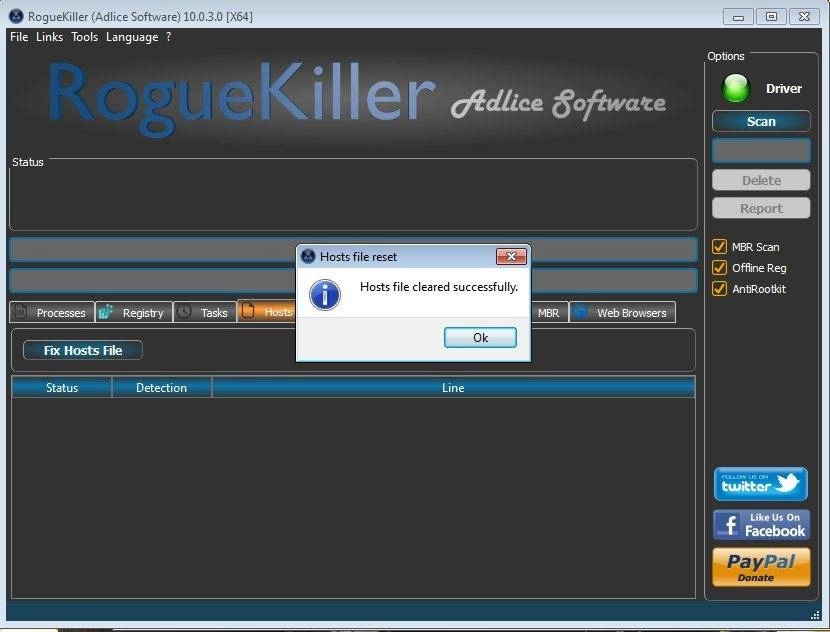This screenshot has width=830, height=632.
Task: Click the clock icon on Tasks tab
Action: pyautogui.click(x=184, y=311)
